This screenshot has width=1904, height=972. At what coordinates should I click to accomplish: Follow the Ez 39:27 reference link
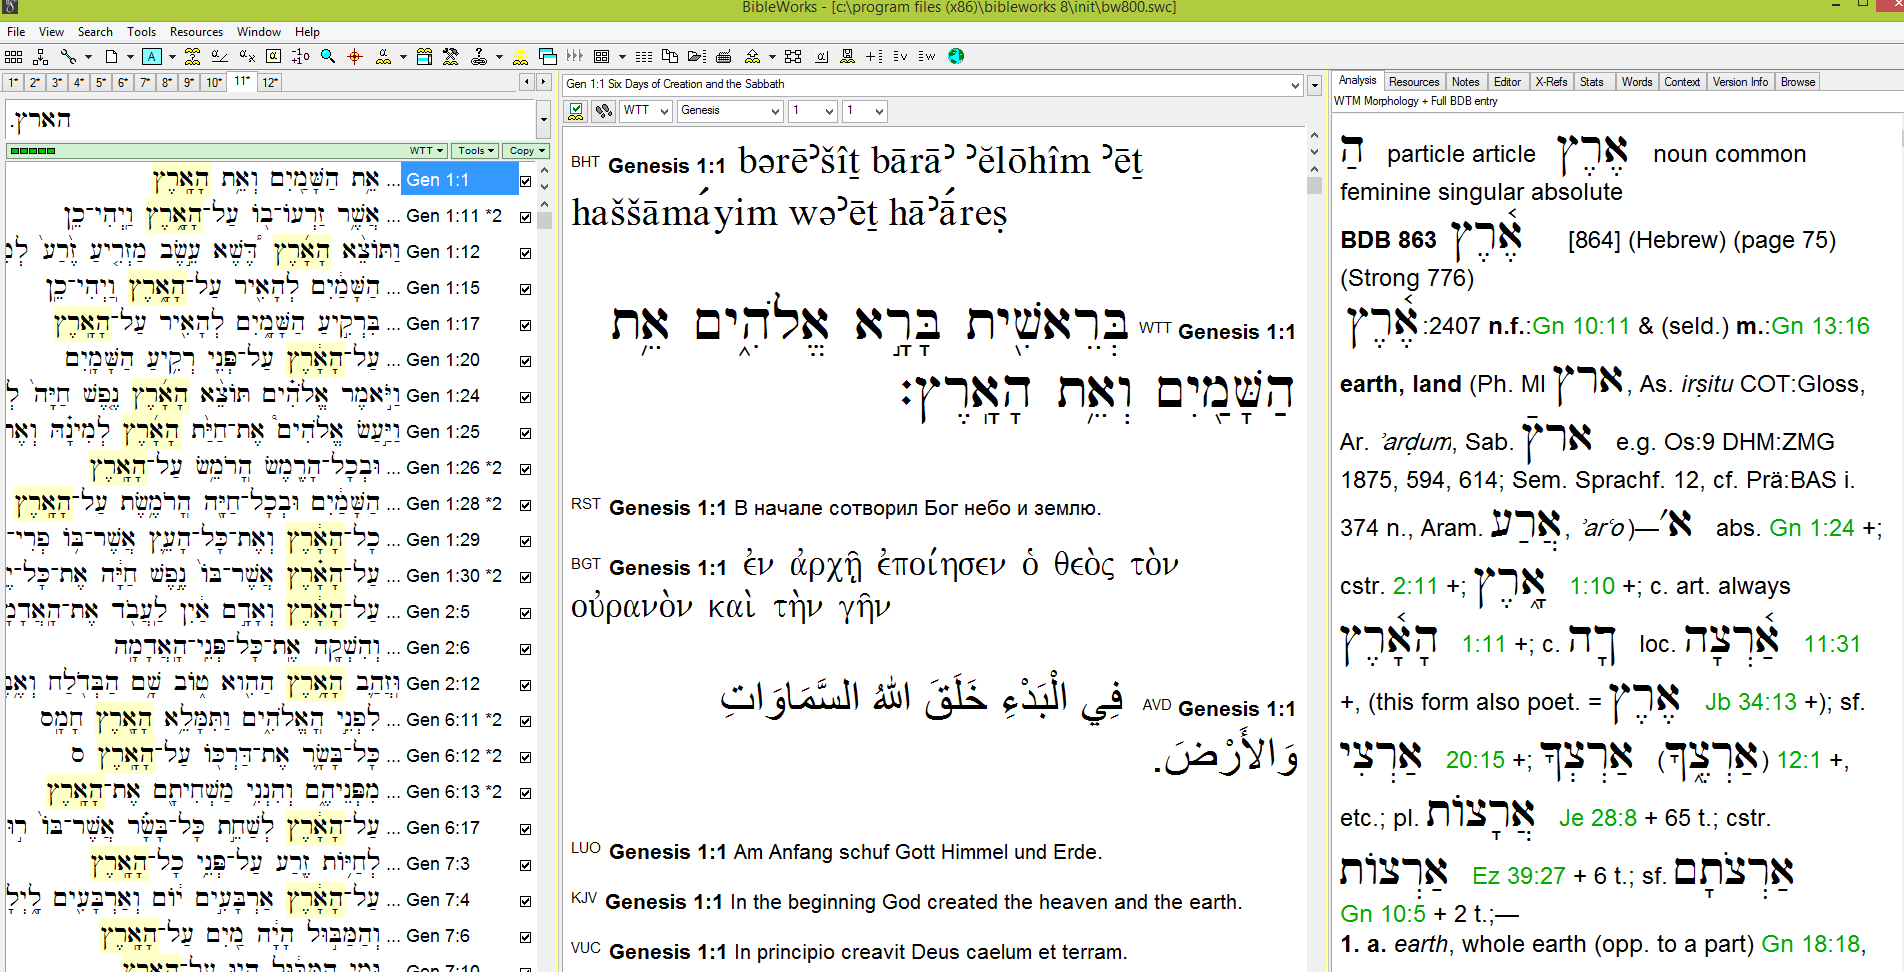[x=1518, y=876]
